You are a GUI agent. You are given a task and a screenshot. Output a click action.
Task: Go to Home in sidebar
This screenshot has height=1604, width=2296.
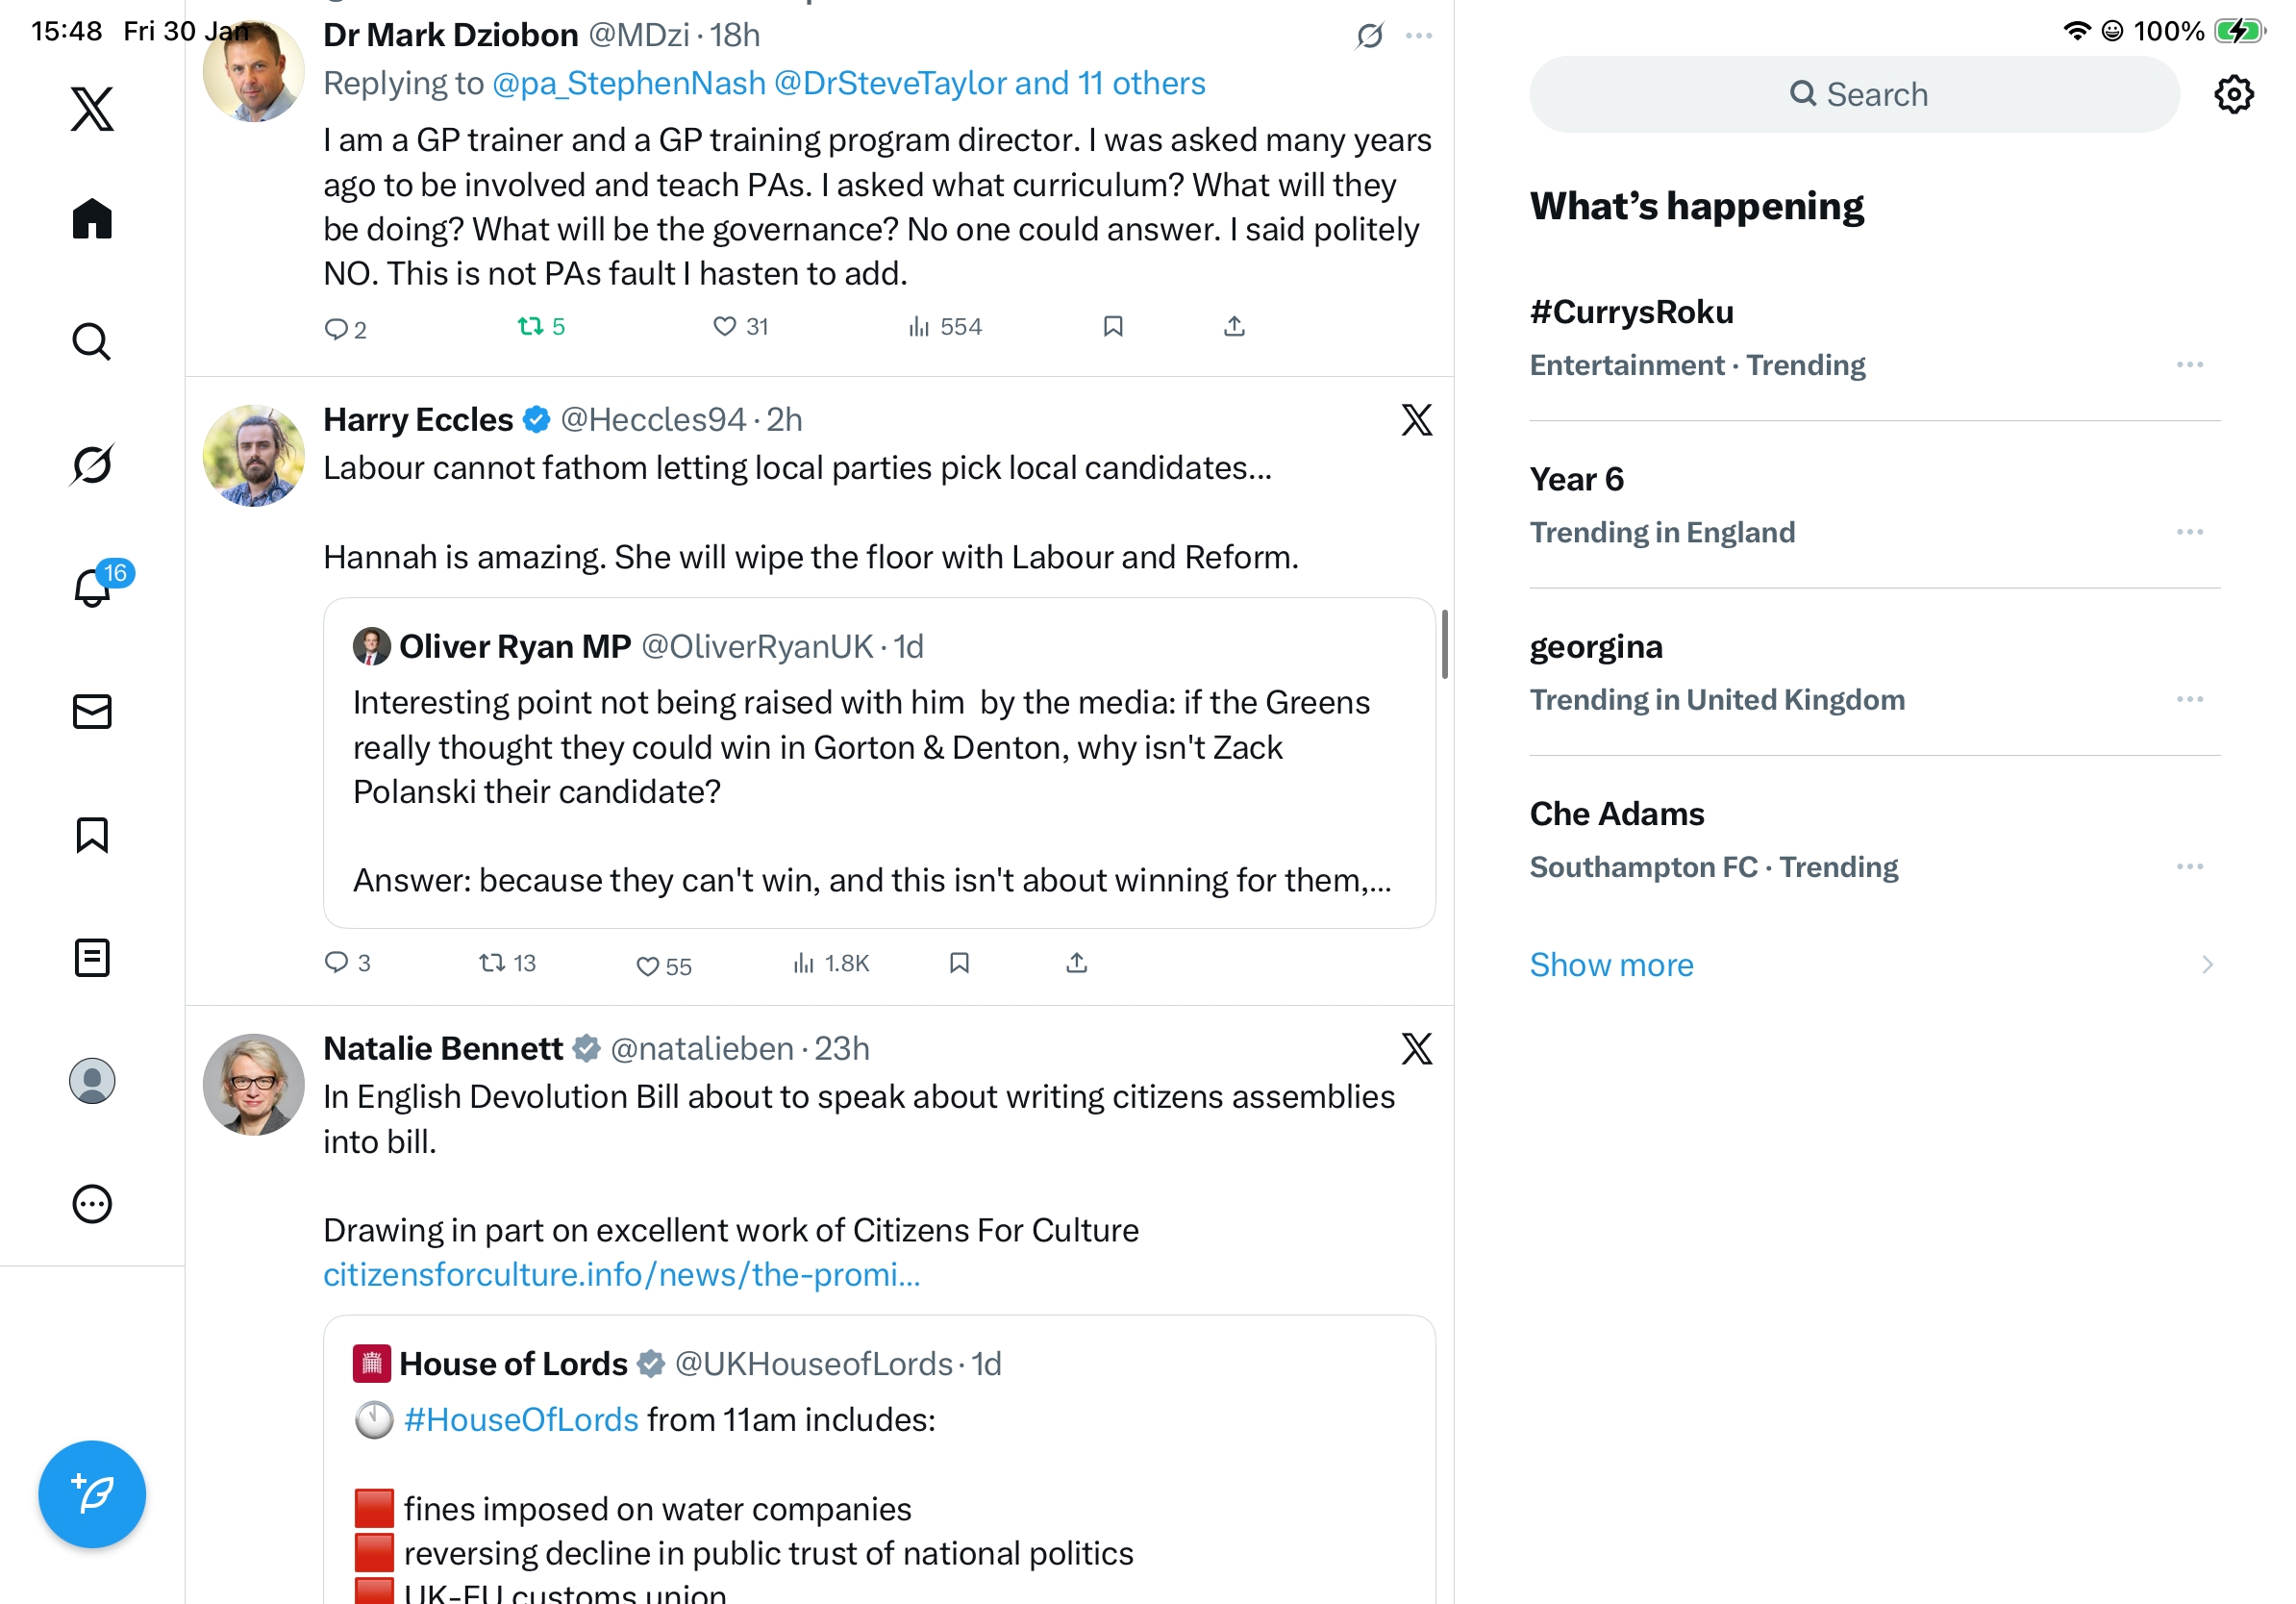pyautogui.click(x=92, y=218)
